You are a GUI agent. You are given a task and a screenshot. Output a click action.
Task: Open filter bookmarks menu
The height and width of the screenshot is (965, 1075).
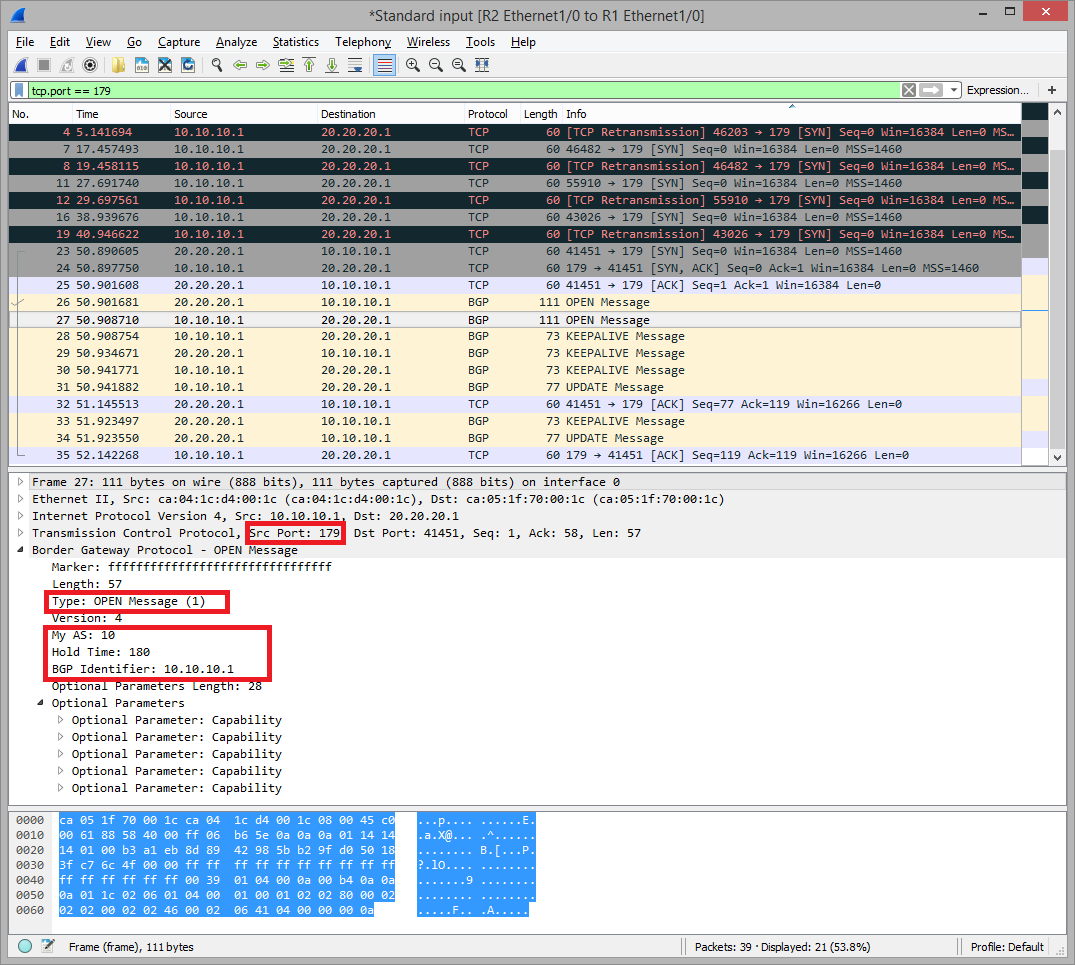point(17,89)
